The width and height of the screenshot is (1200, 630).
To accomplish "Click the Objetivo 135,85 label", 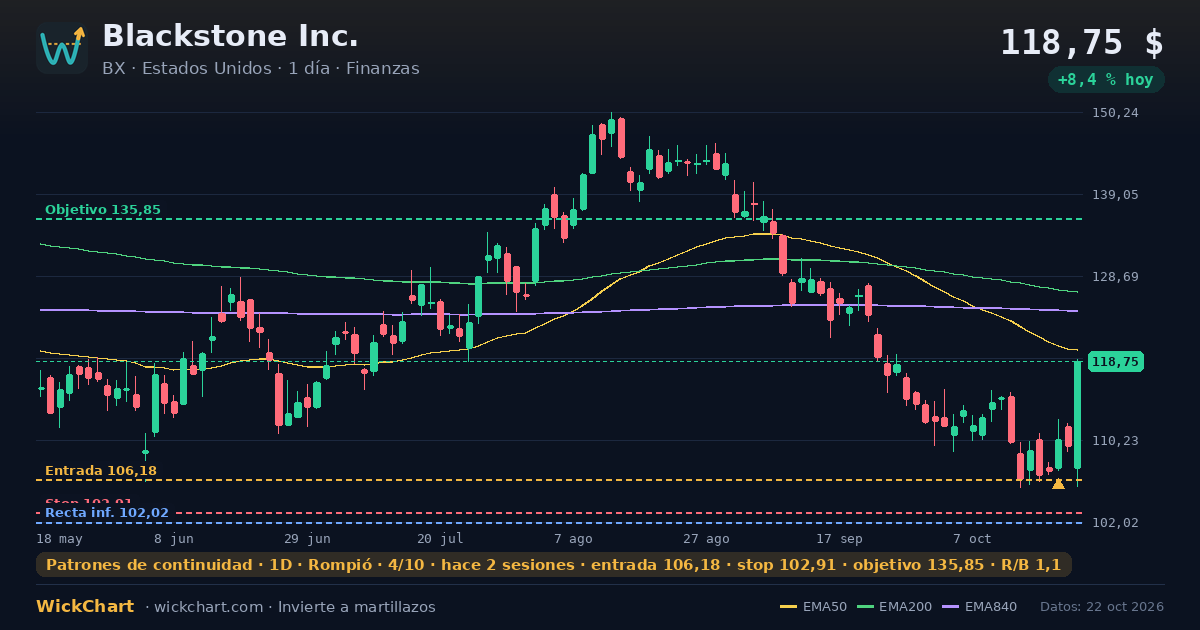I will click(x=103, y=210).
